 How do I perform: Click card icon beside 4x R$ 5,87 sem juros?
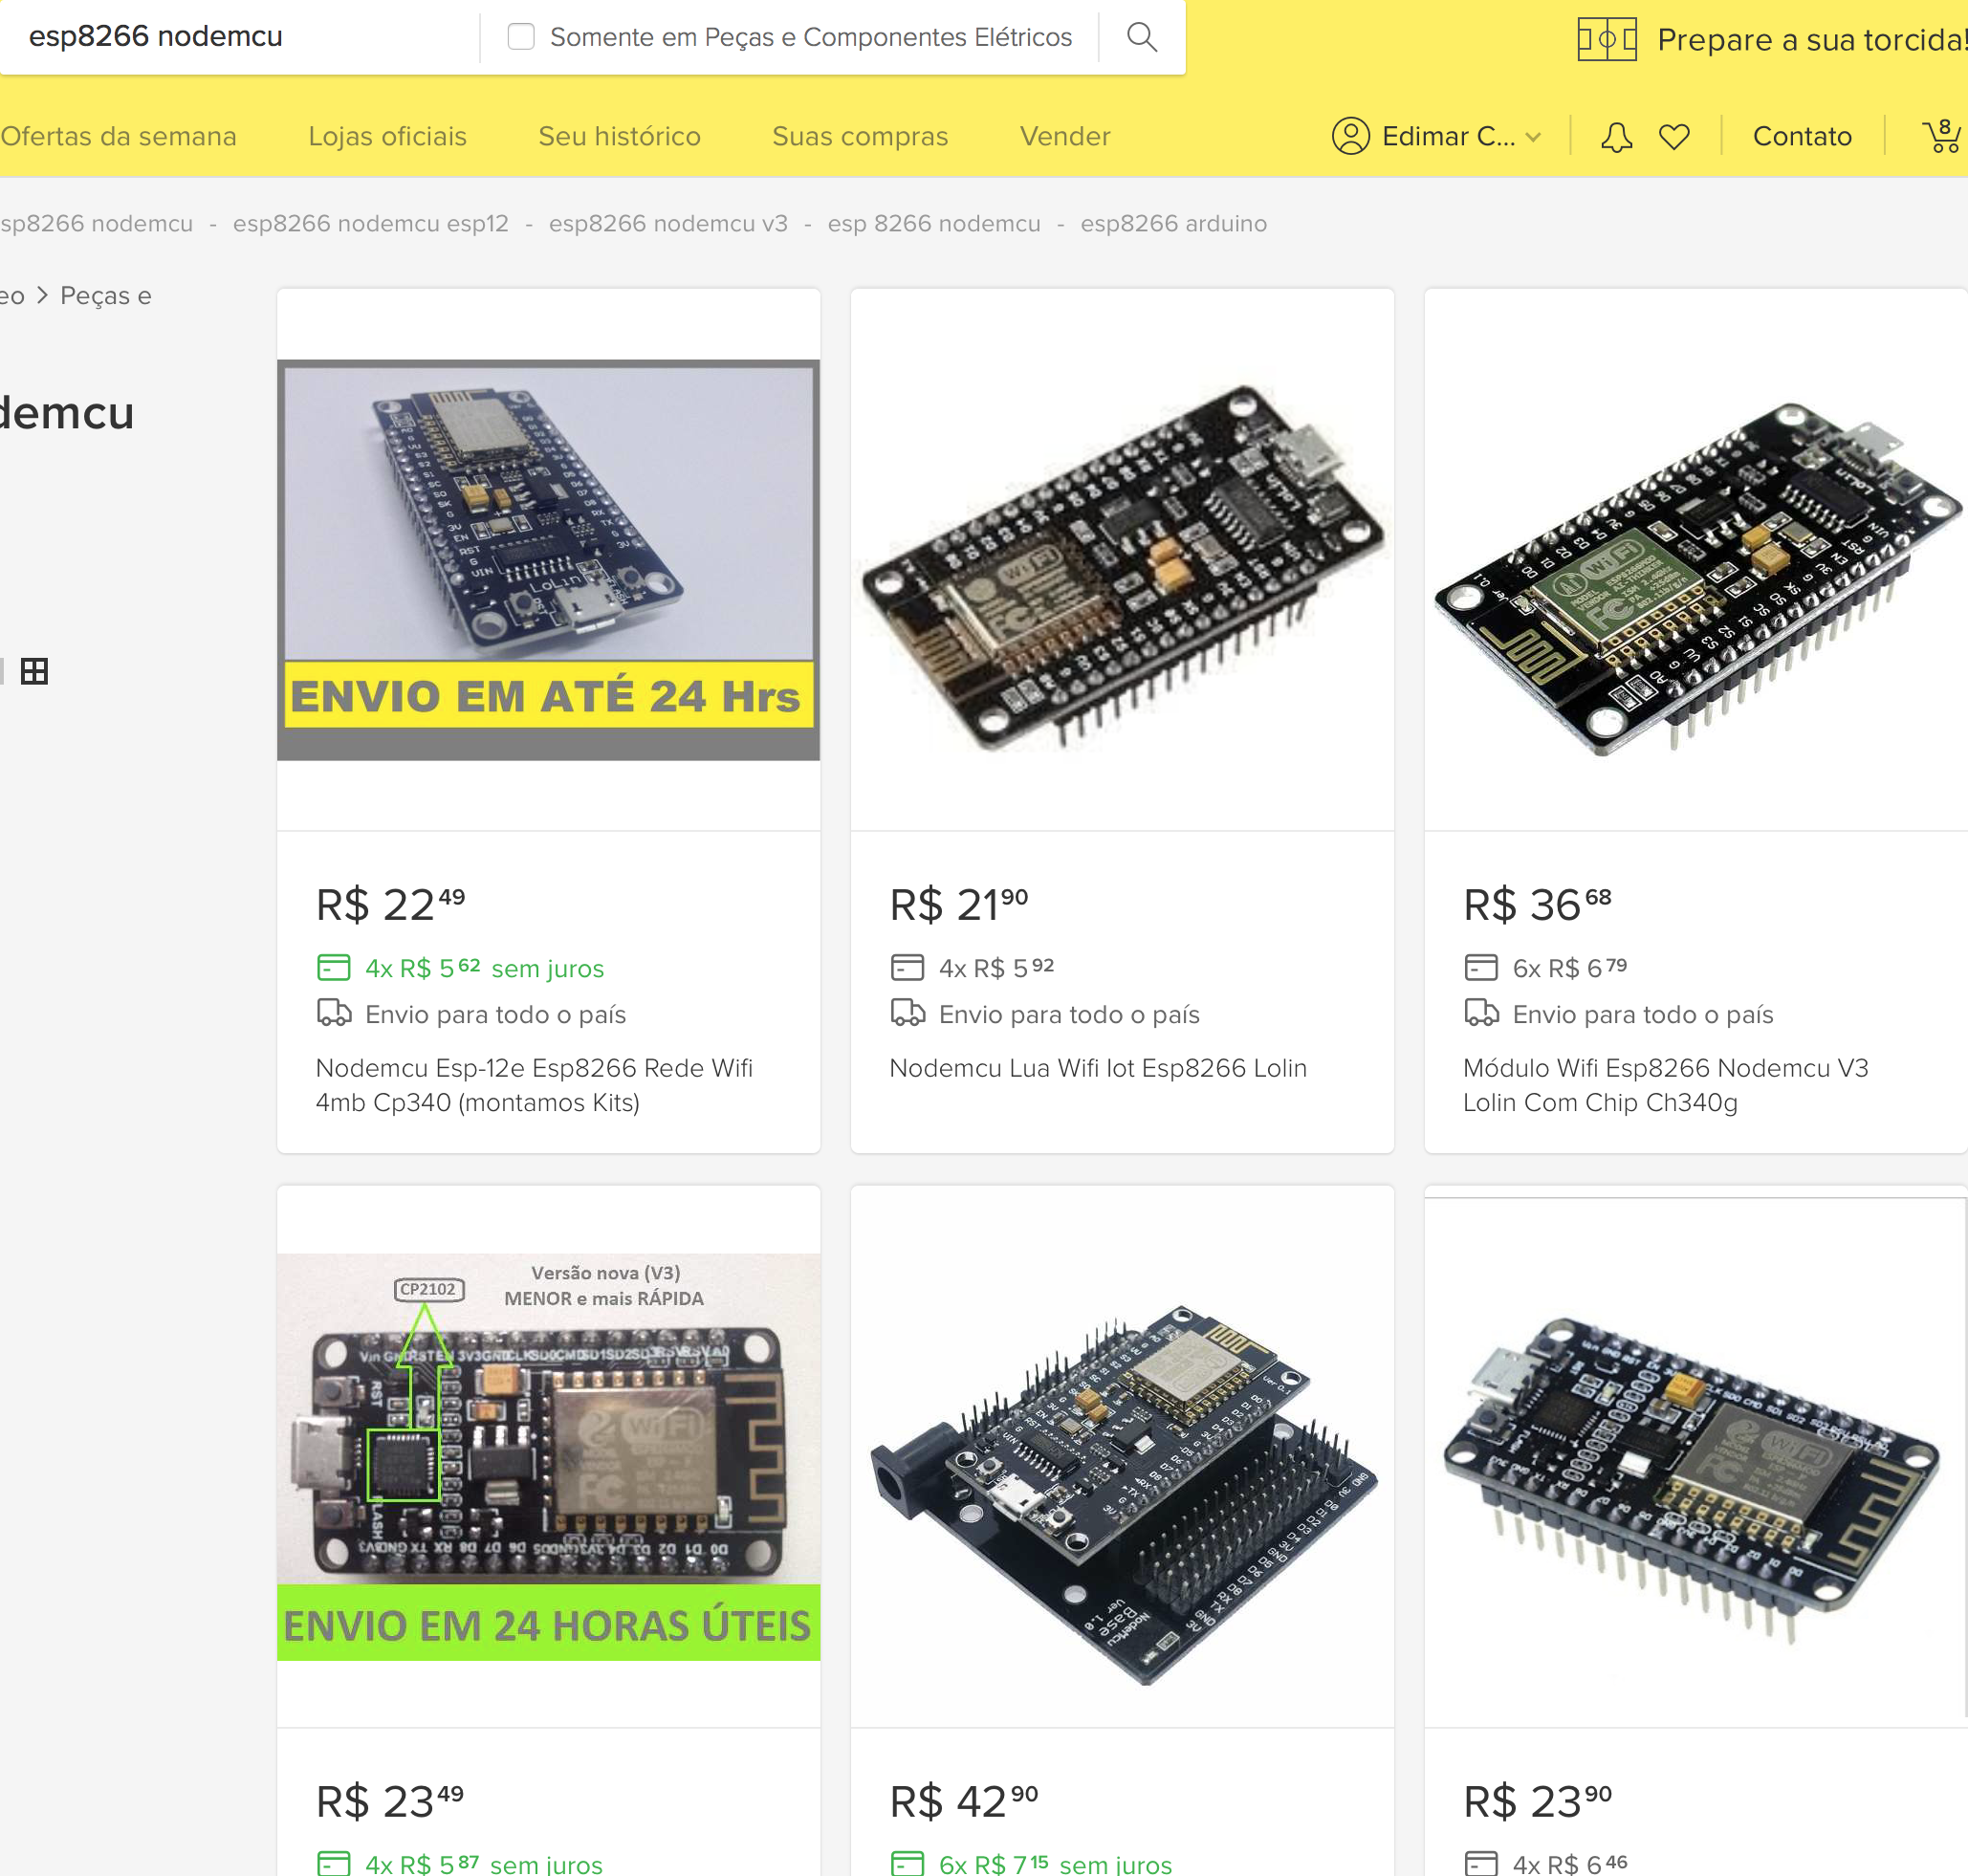pyautogui.click(x=333, y=1863)
